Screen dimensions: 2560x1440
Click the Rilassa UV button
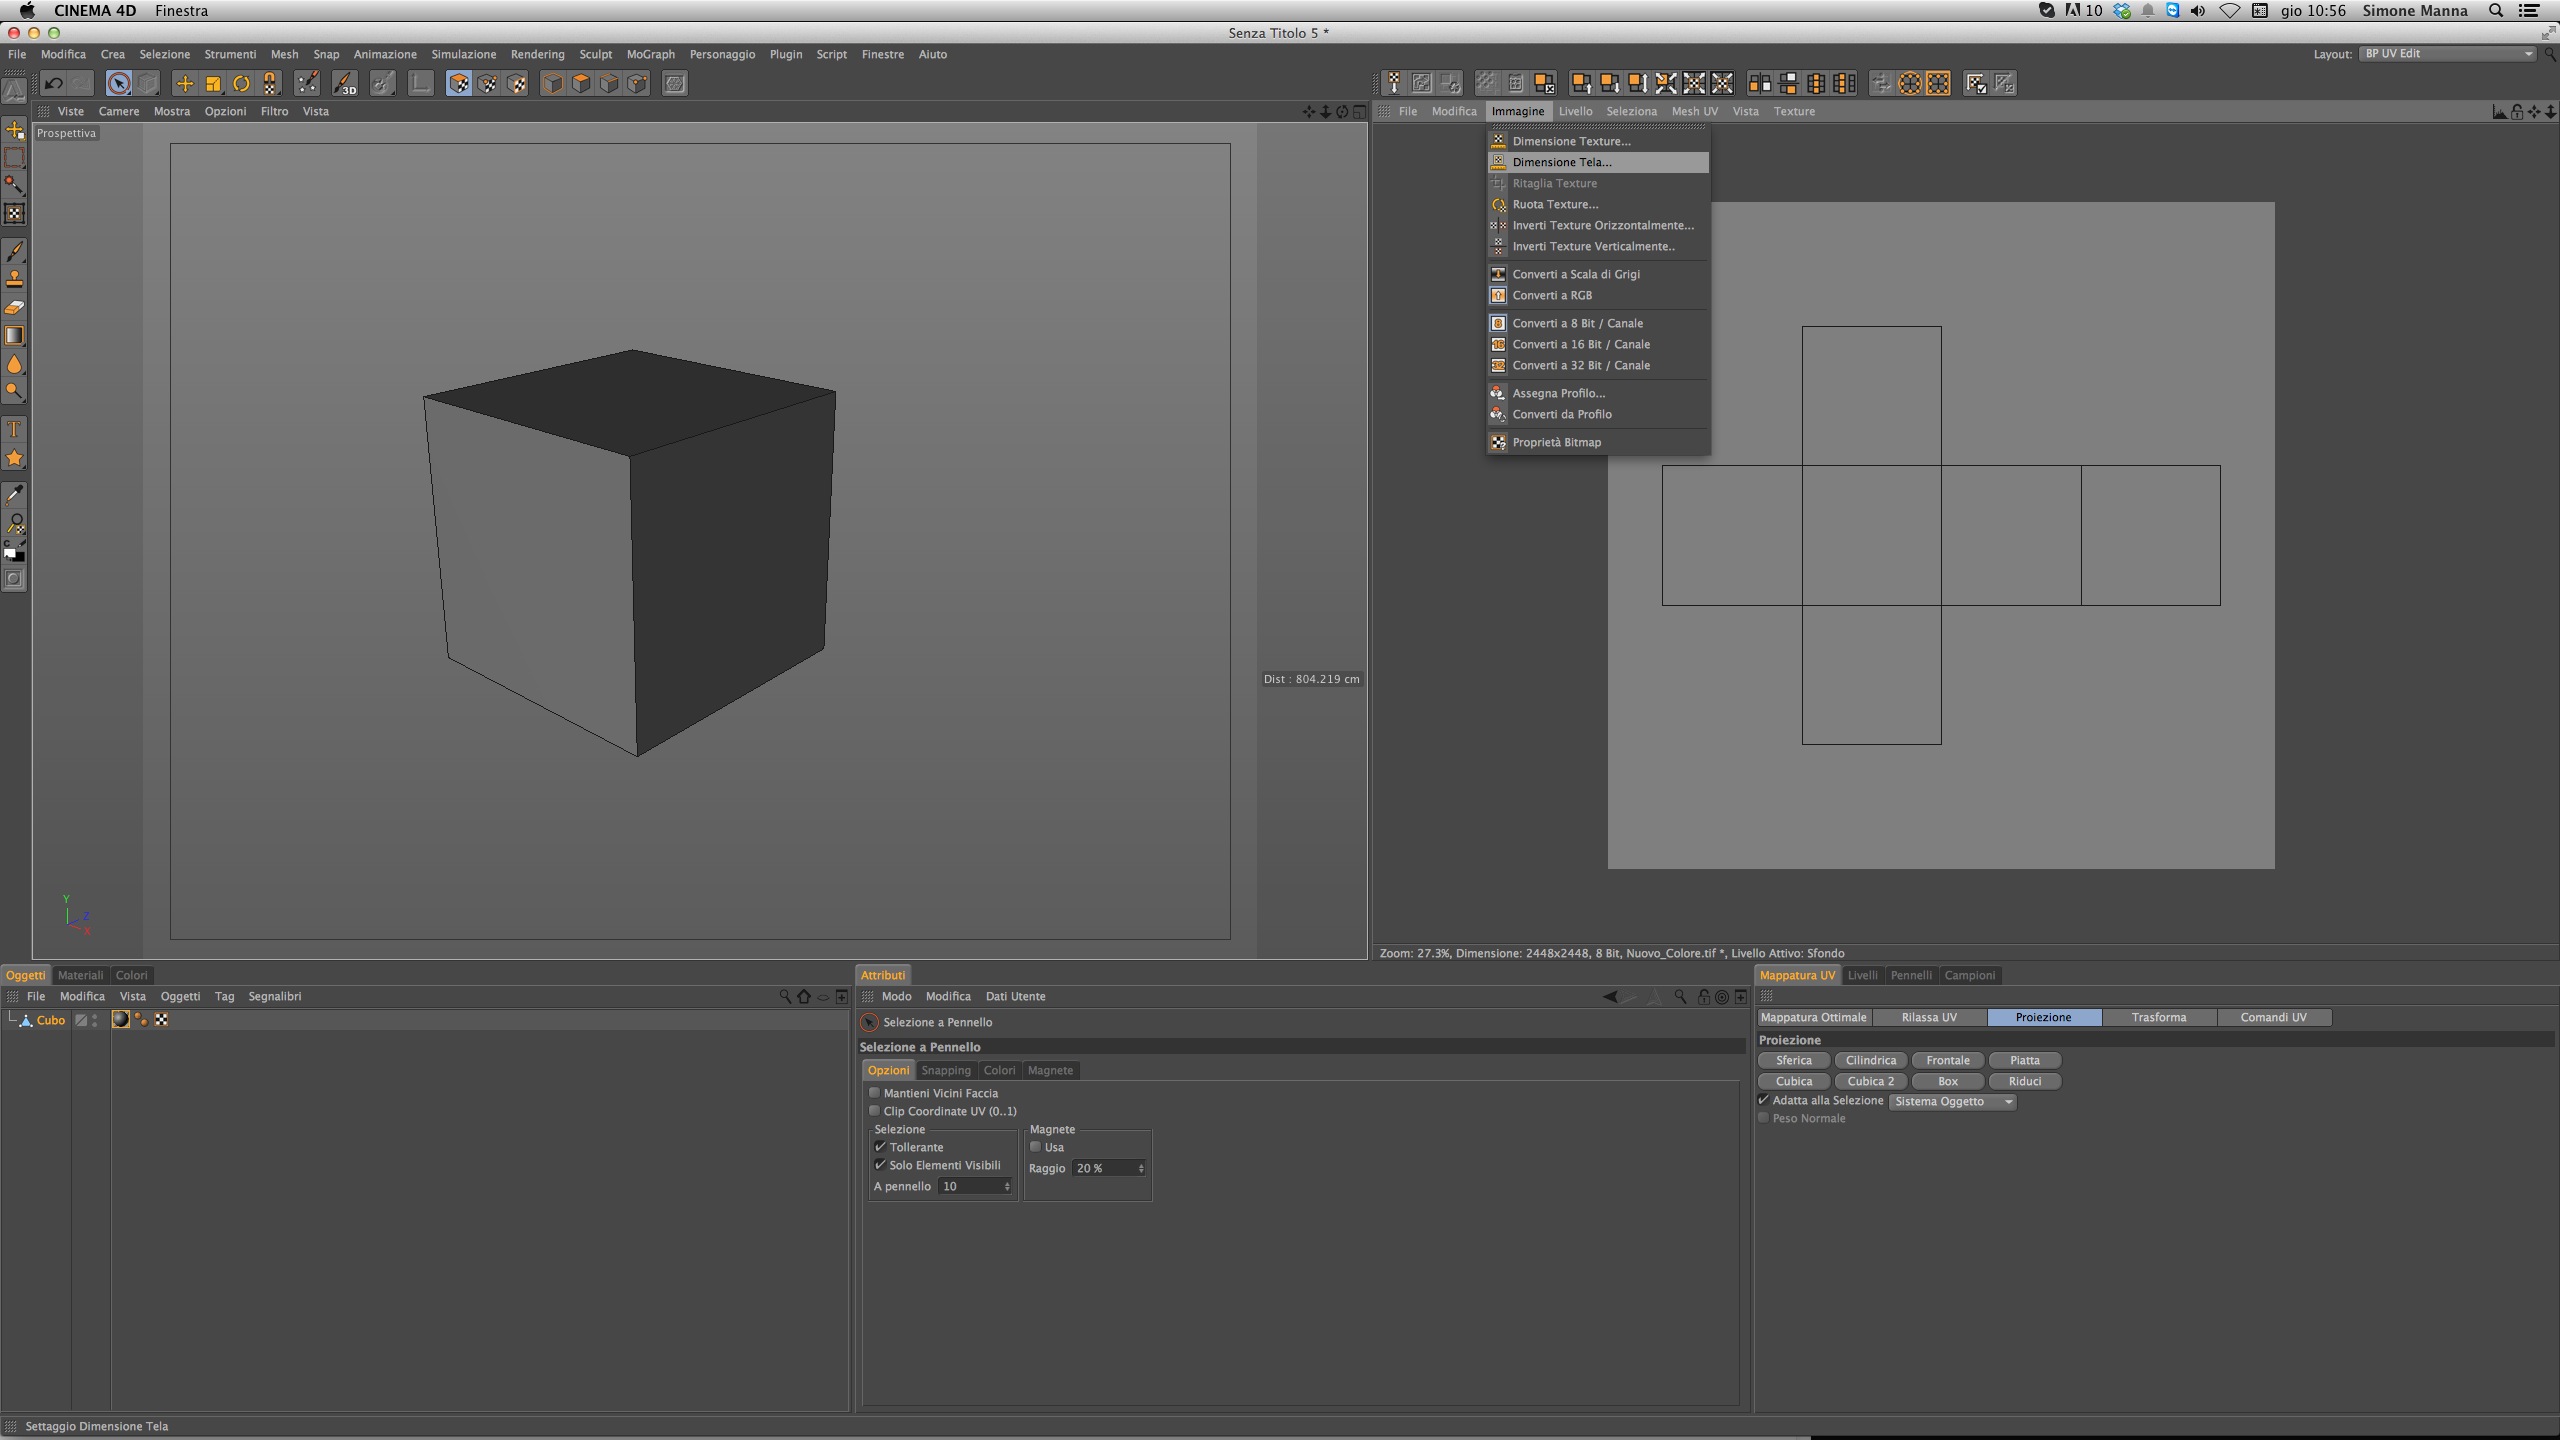point(1929,1017)
